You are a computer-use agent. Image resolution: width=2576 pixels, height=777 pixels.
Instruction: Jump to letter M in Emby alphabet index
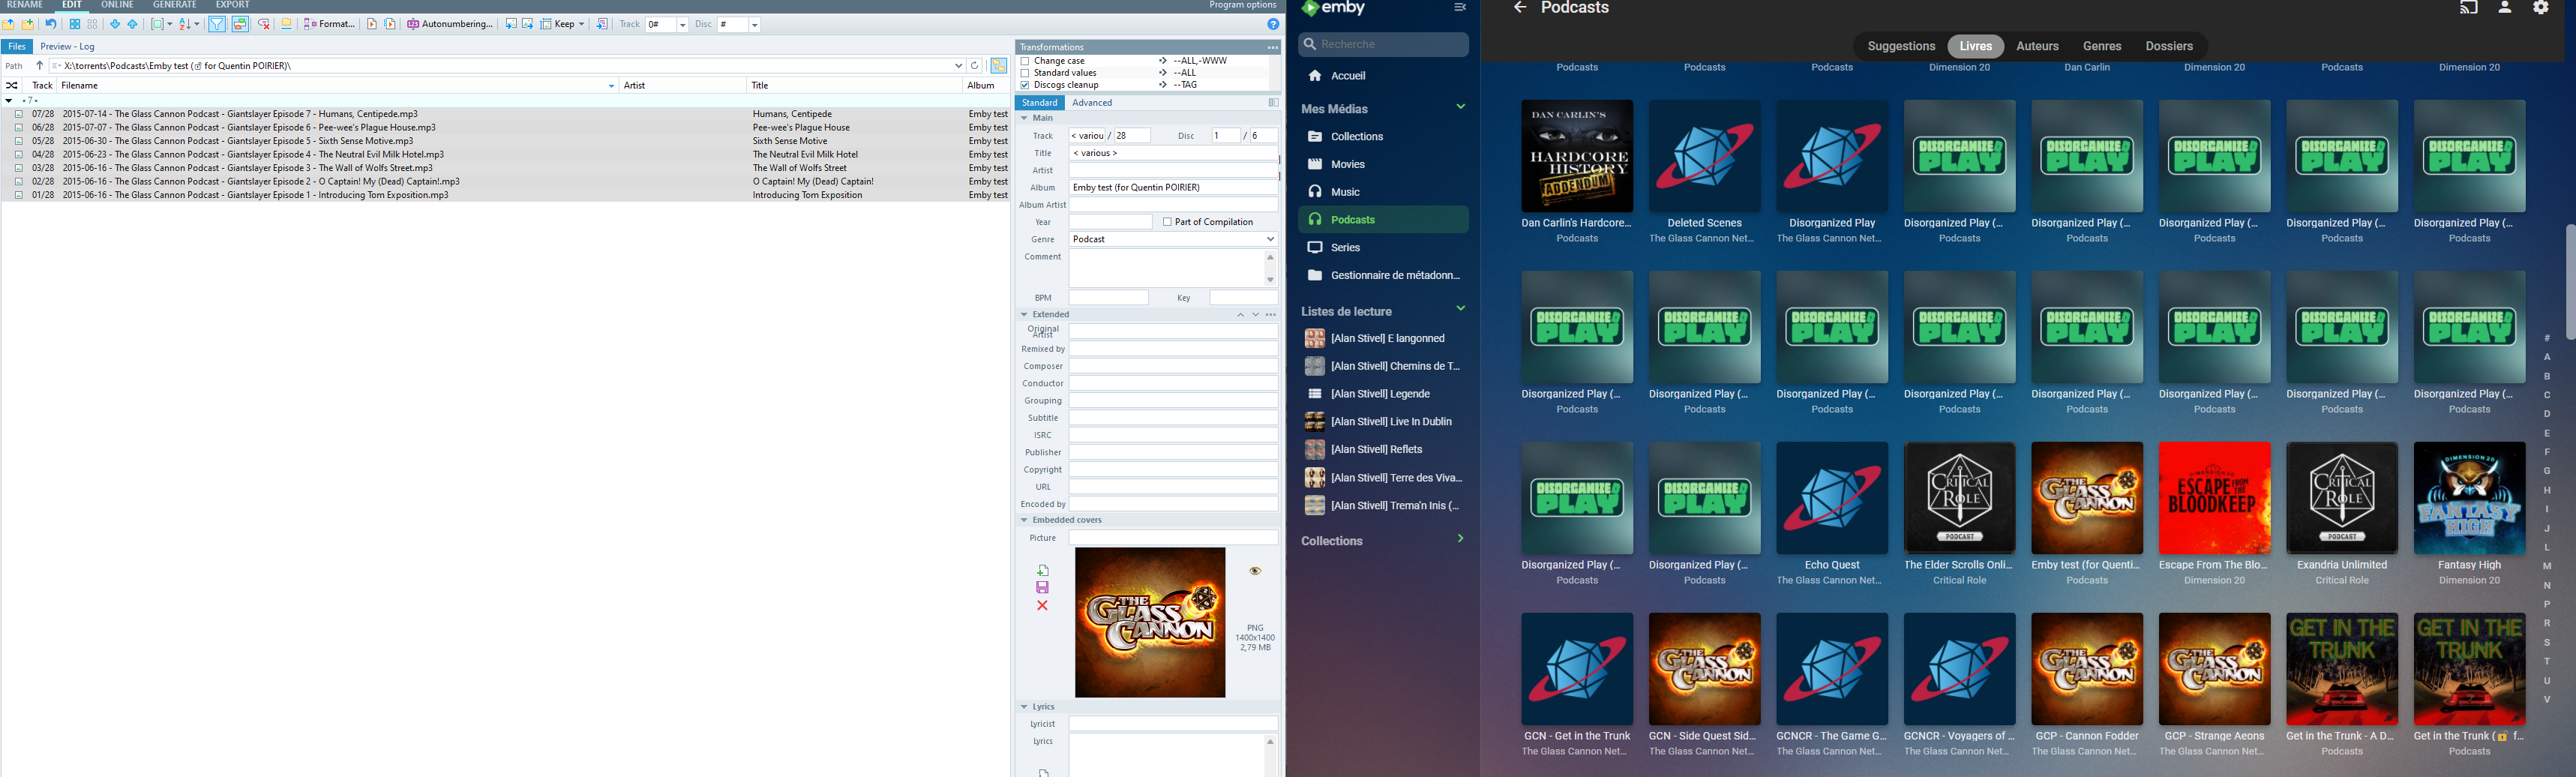2547,567
